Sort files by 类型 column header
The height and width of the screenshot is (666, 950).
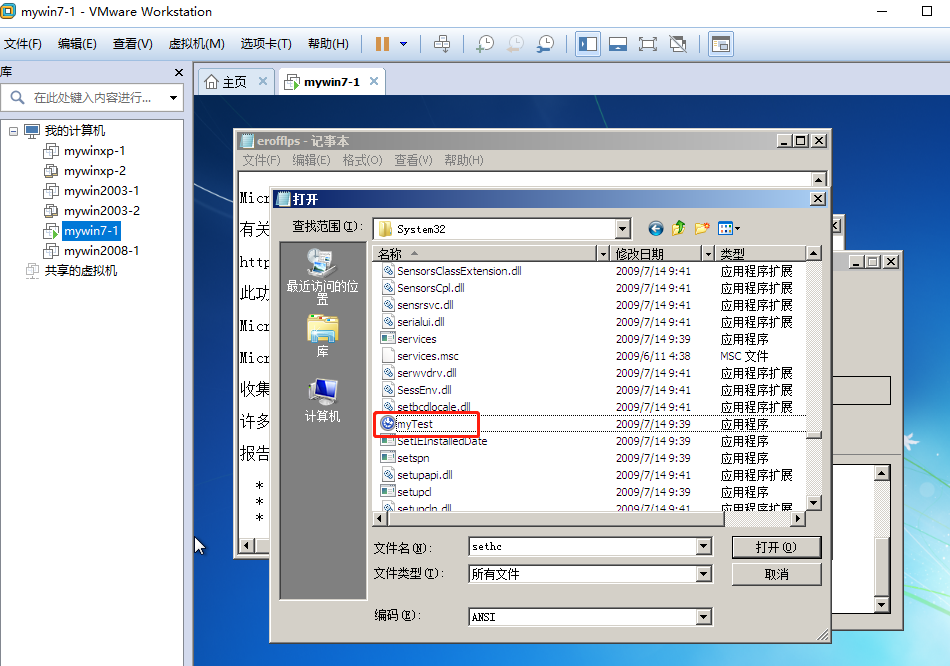click(x=762, y=253)
